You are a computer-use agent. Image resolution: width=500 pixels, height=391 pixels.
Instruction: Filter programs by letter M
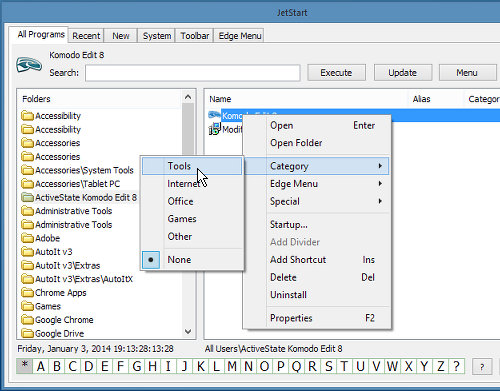point(233,366)
